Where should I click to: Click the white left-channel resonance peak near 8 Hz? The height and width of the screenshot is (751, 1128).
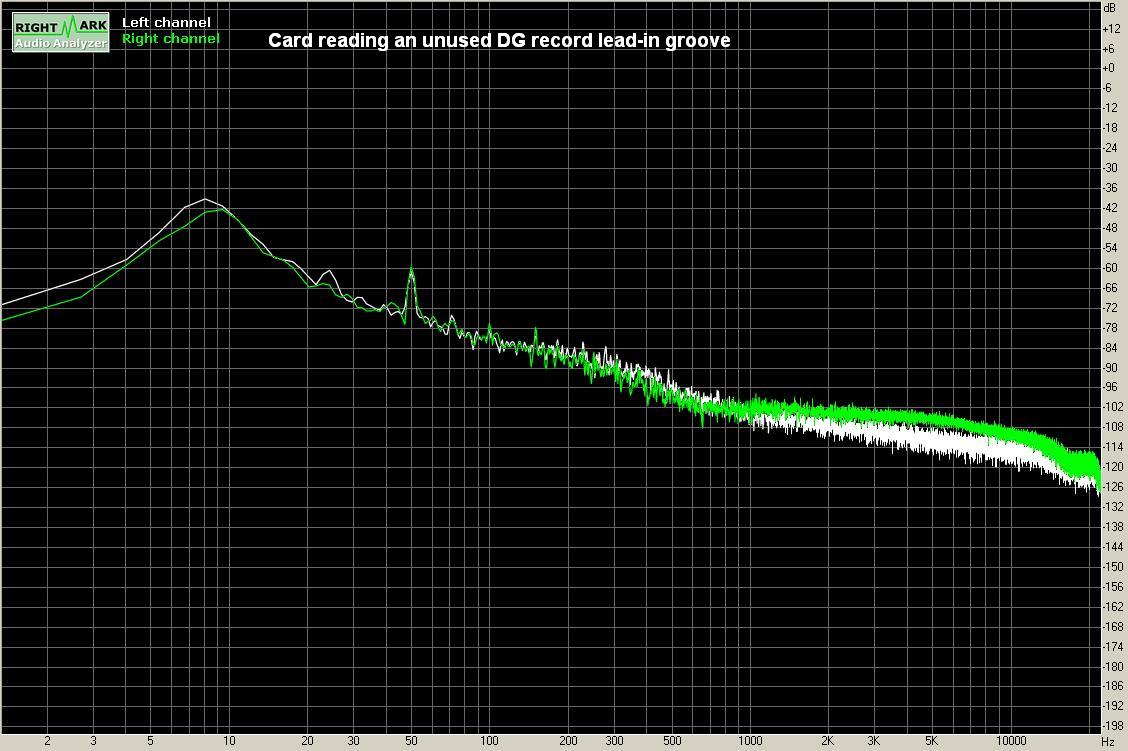point(205,199)
